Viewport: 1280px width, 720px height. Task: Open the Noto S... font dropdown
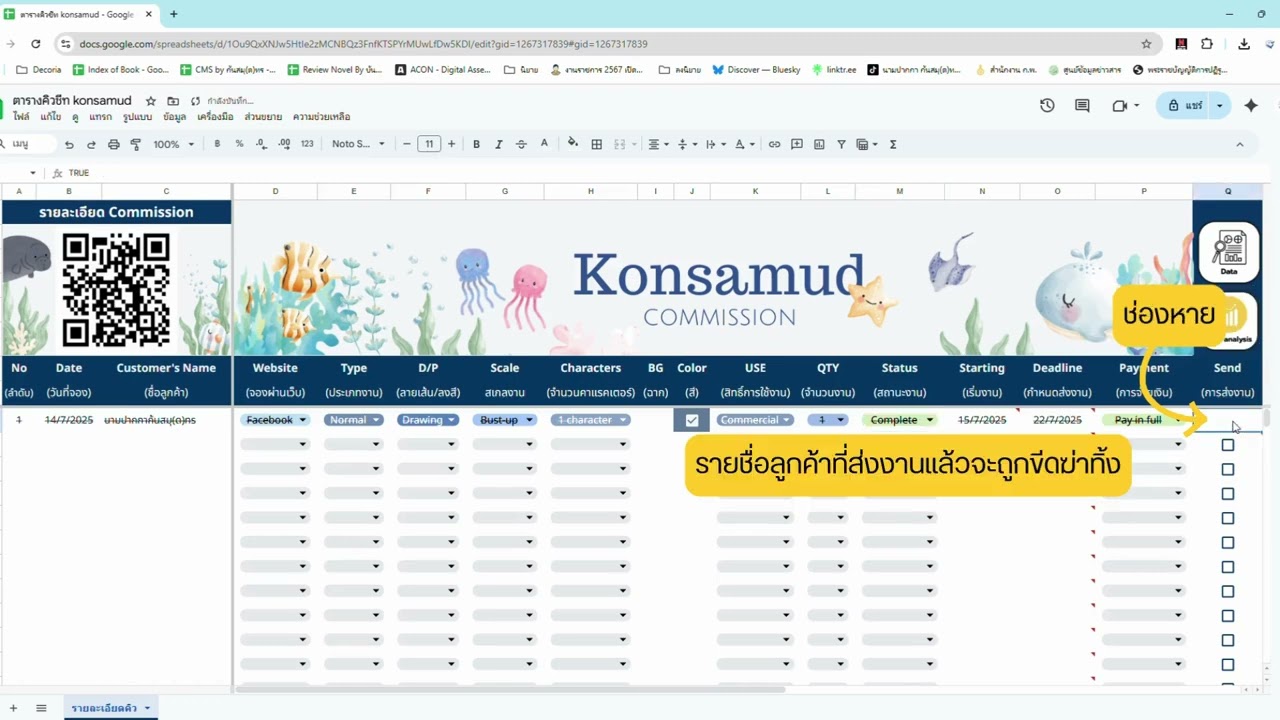pyautogui.click(x=358, y=144)
